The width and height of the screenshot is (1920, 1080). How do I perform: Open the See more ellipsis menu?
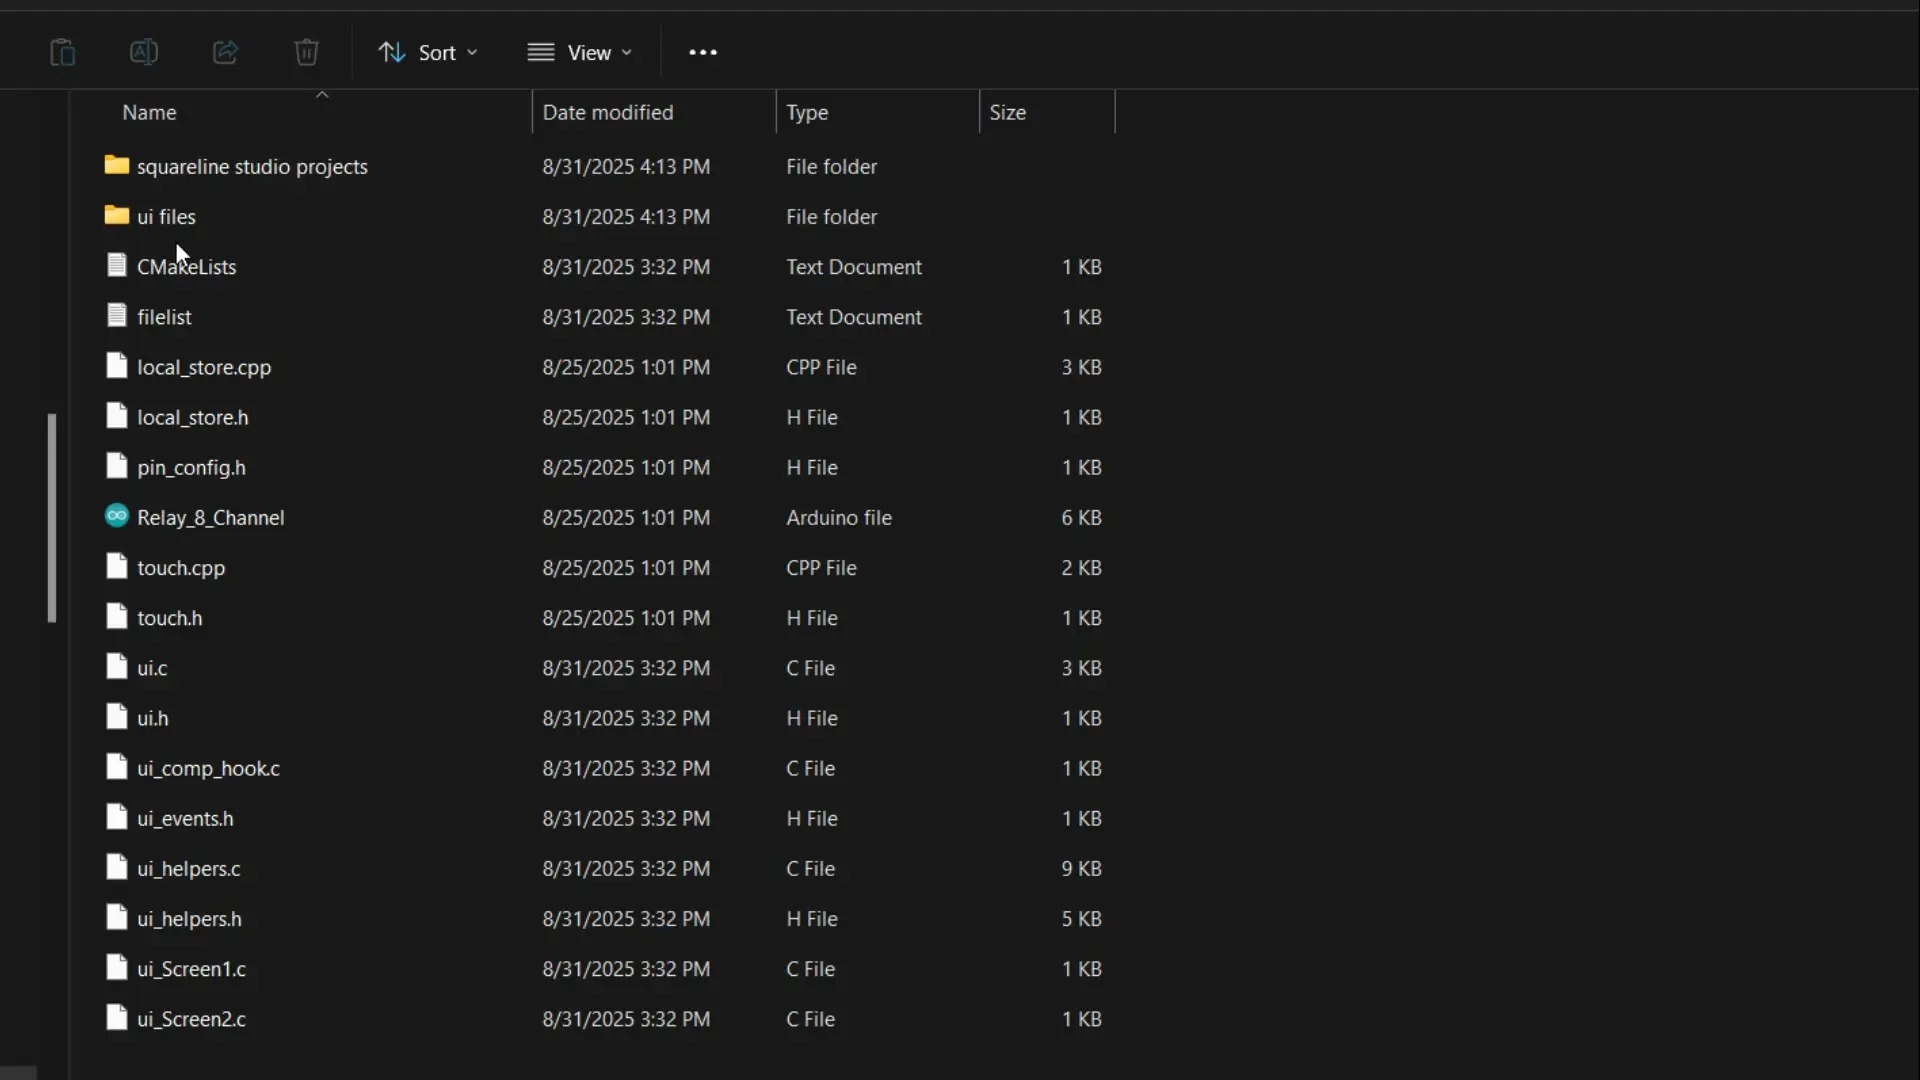coord(703,52)
